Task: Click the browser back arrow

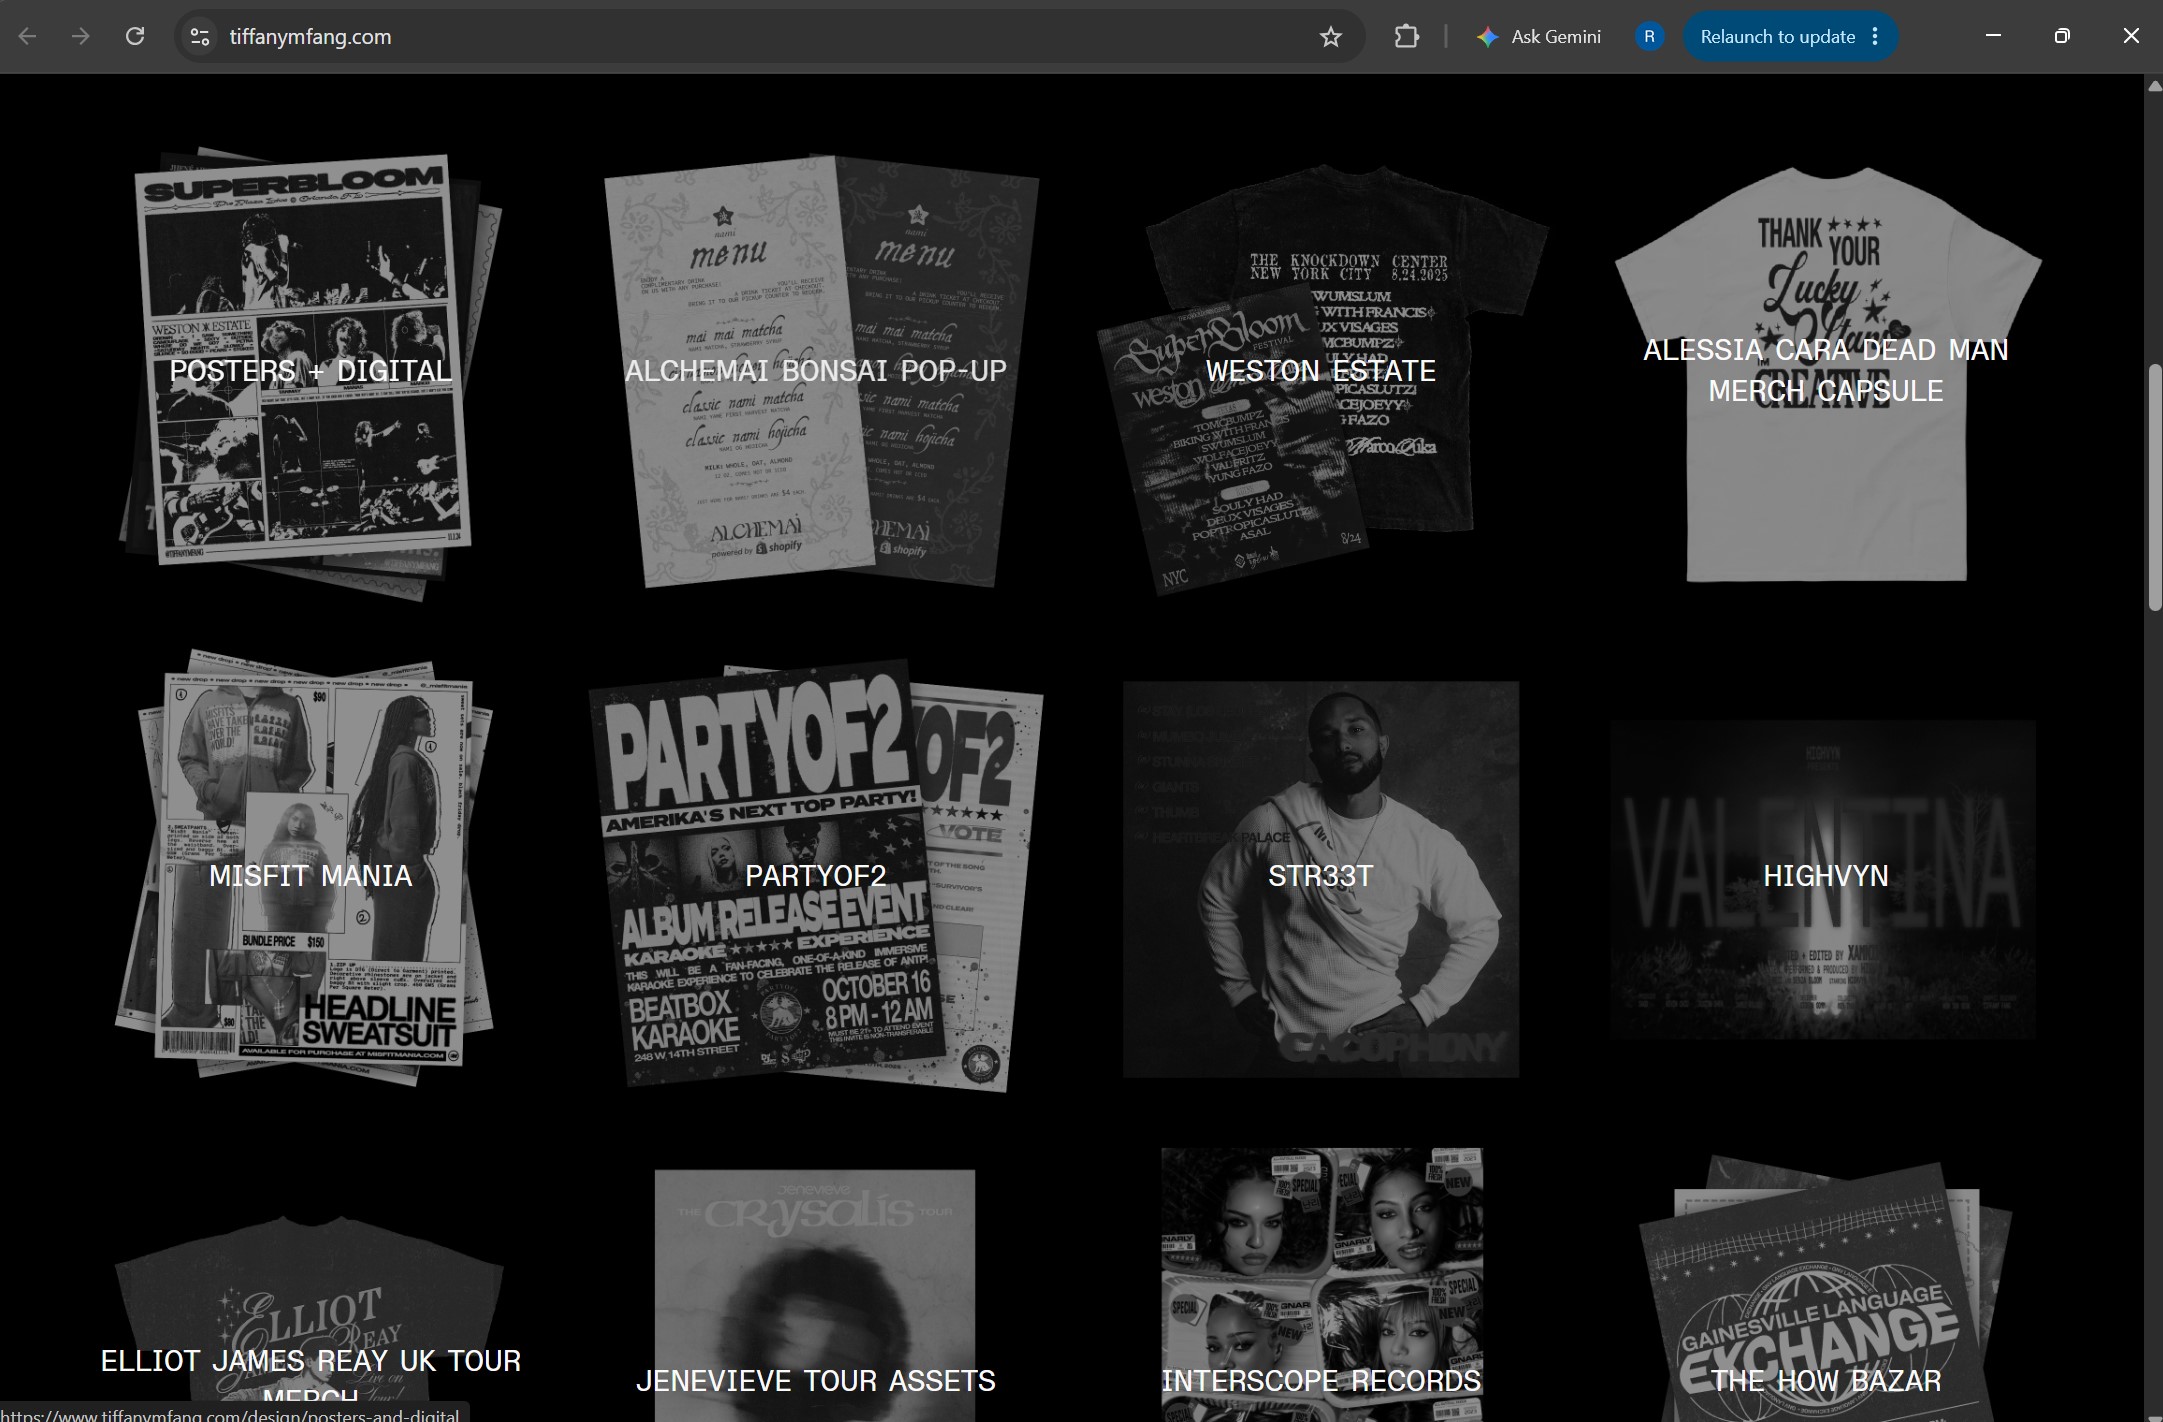Action: click(x=28, y=37)
